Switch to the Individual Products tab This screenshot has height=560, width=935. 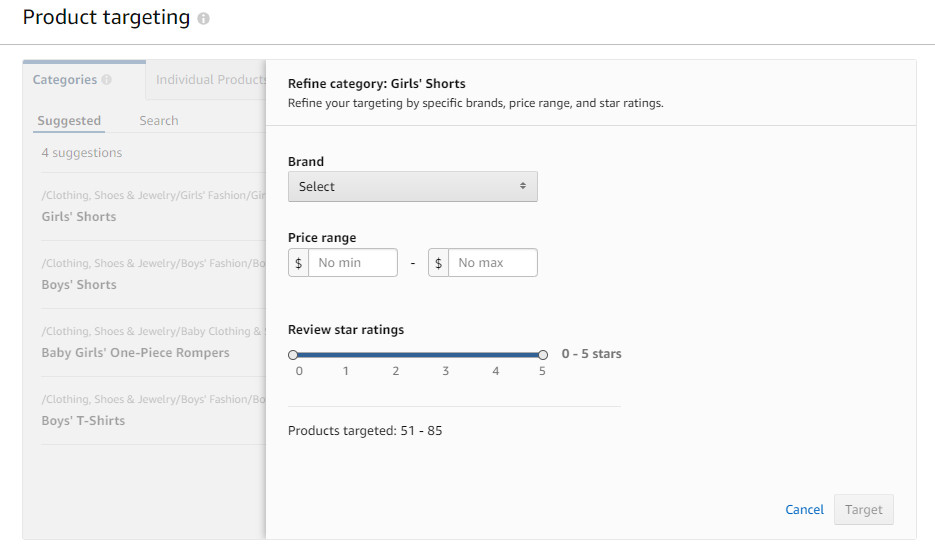point(208,80)
